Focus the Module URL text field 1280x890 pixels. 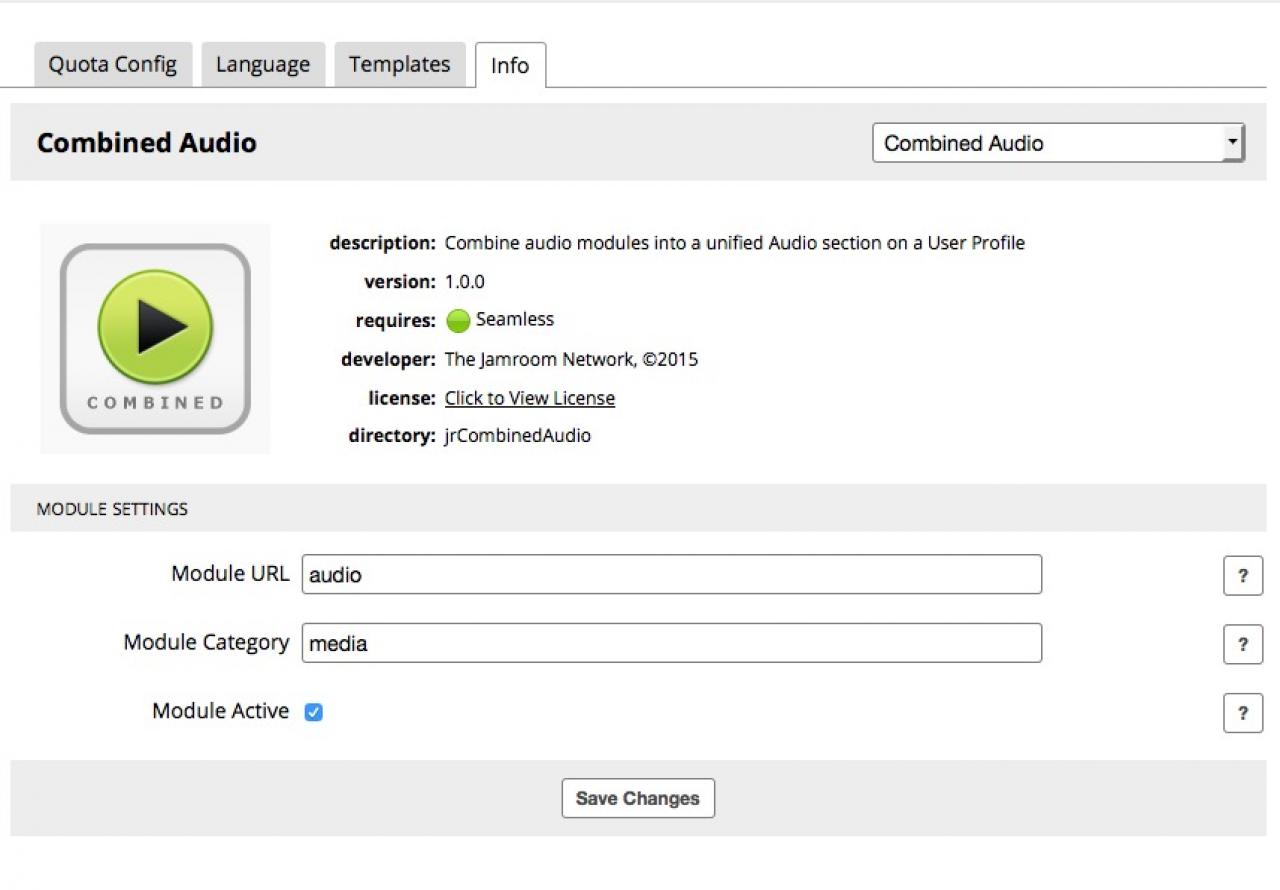(x=671, y=575)
